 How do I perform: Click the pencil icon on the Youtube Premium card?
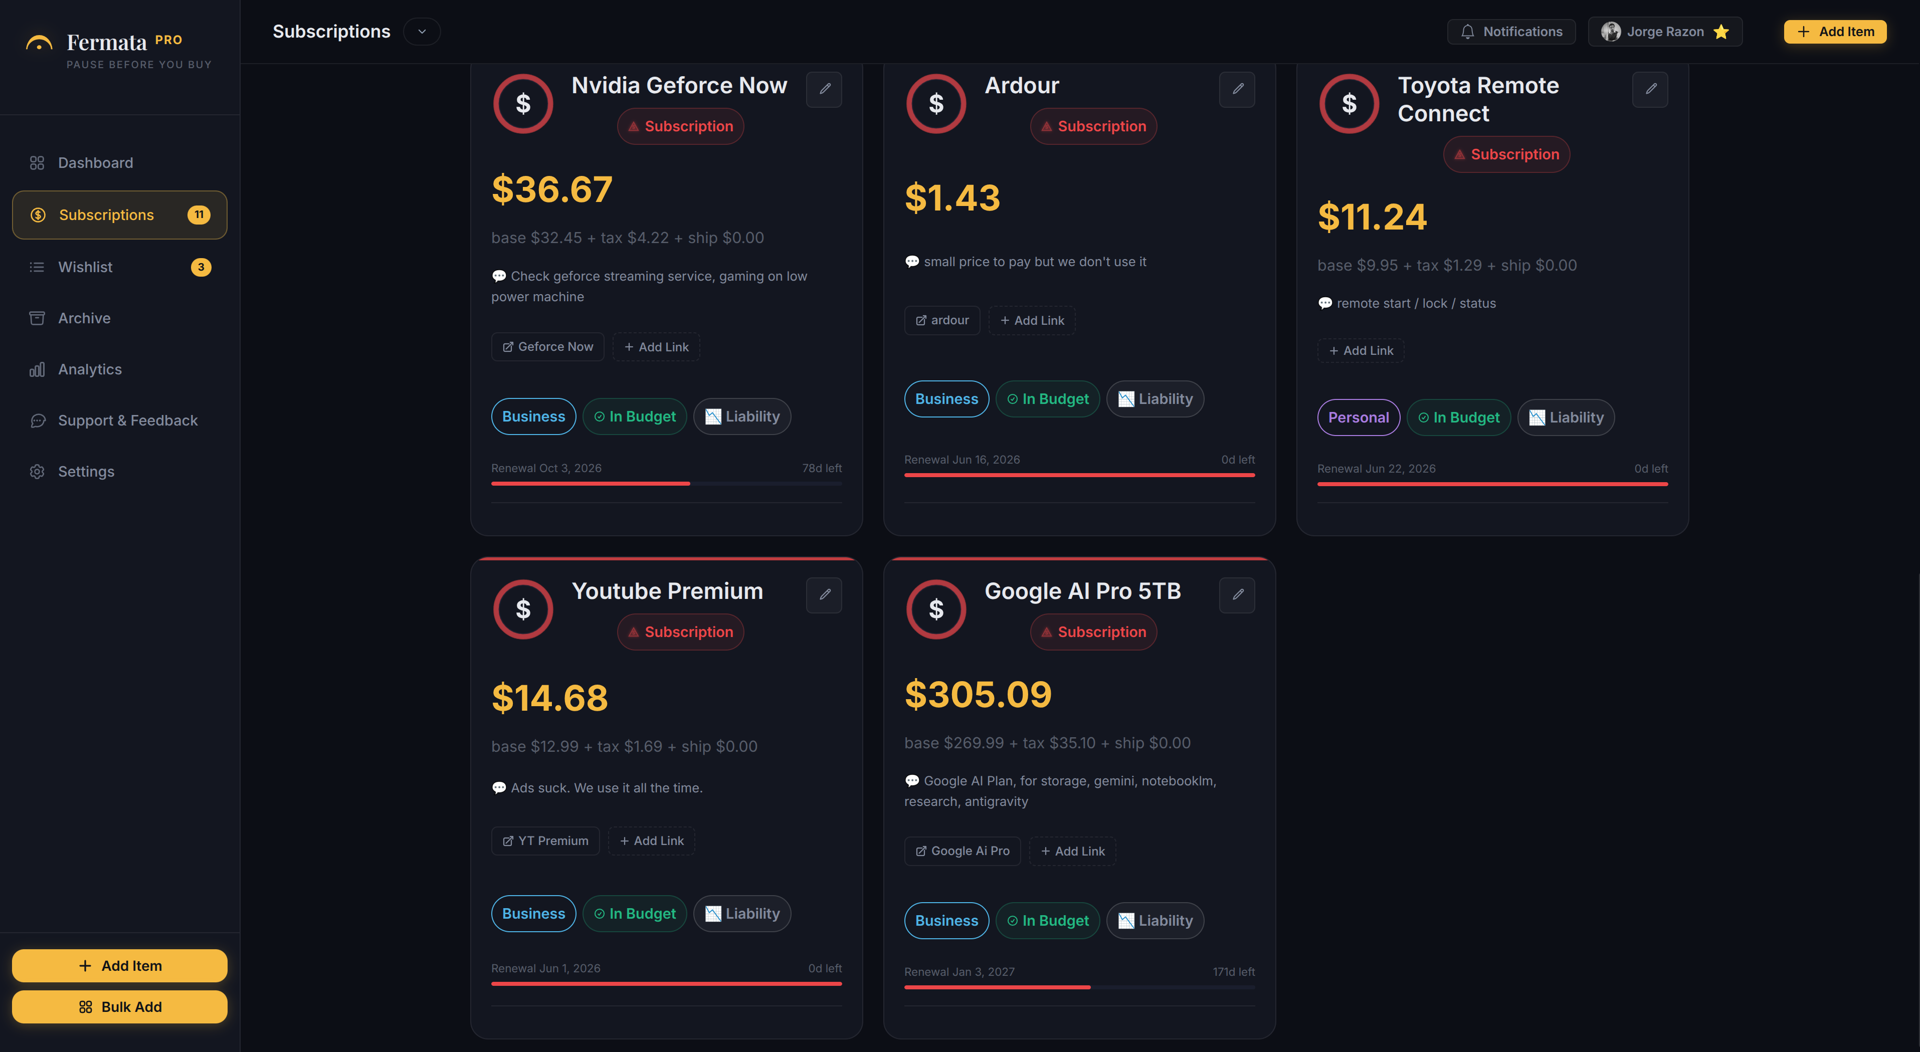pyautogui.click(x=824, y=595)
